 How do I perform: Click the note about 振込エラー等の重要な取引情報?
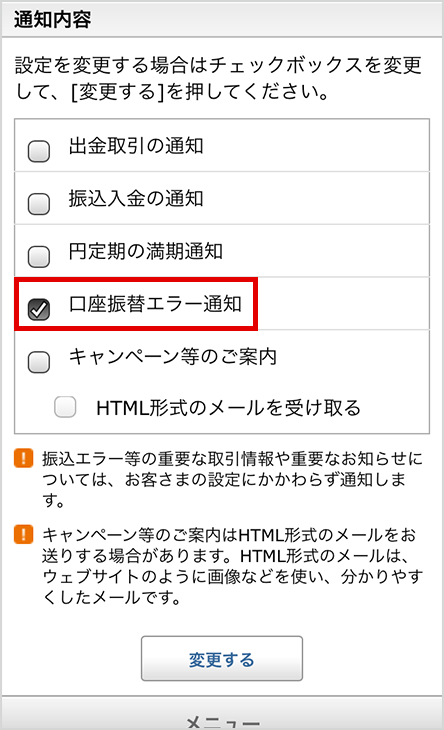232,479
